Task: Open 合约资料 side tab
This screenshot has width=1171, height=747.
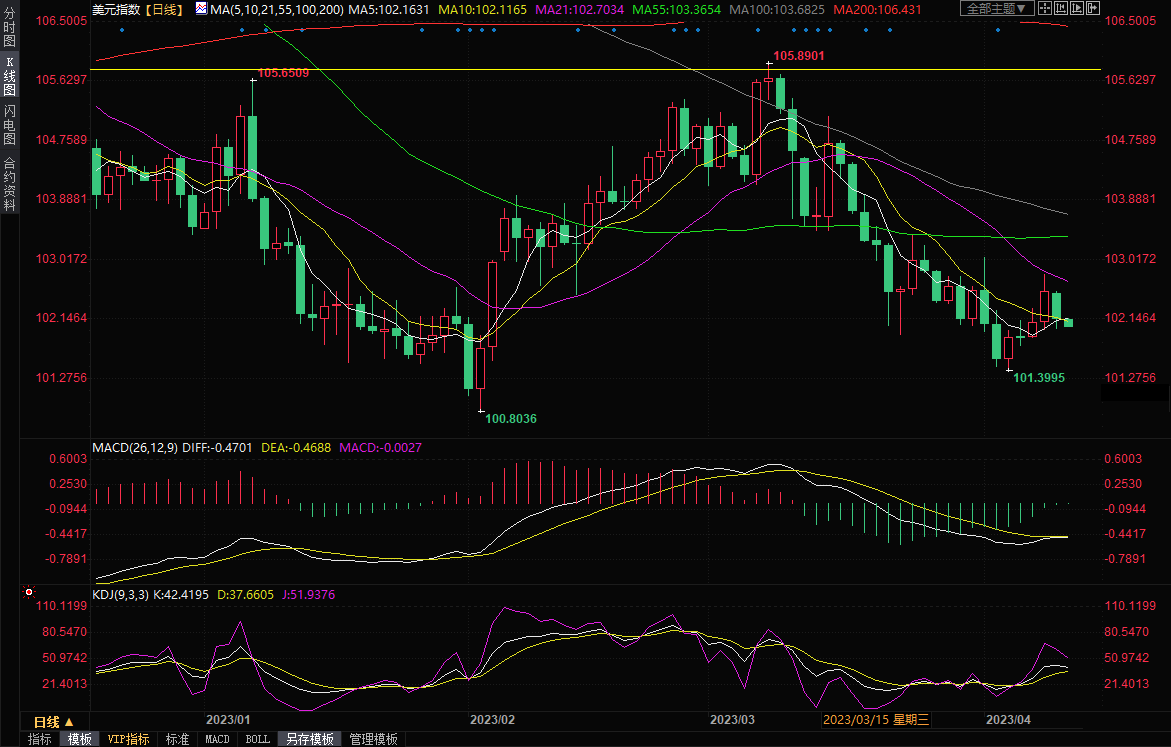Action: [10, 183]
